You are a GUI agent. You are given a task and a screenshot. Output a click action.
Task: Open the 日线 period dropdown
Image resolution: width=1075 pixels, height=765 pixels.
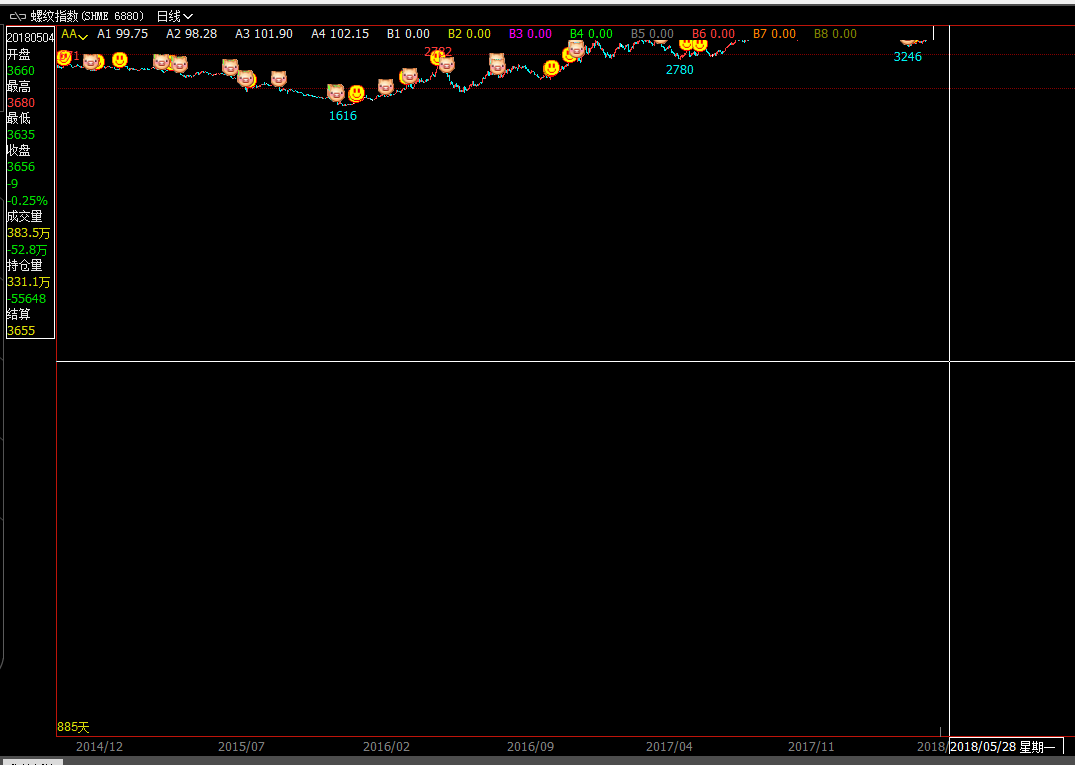[x=175, y=16]
